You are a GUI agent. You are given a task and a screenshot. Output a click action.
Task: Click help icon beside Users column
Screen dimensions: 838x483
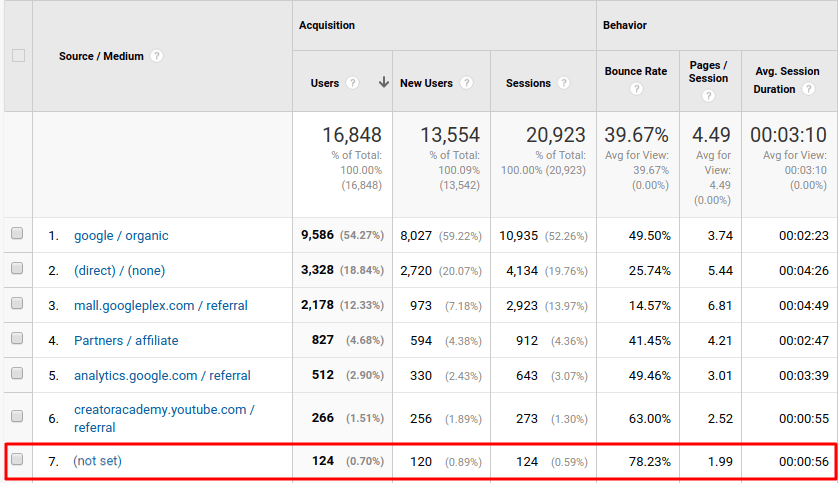click(x=352, y=83)
